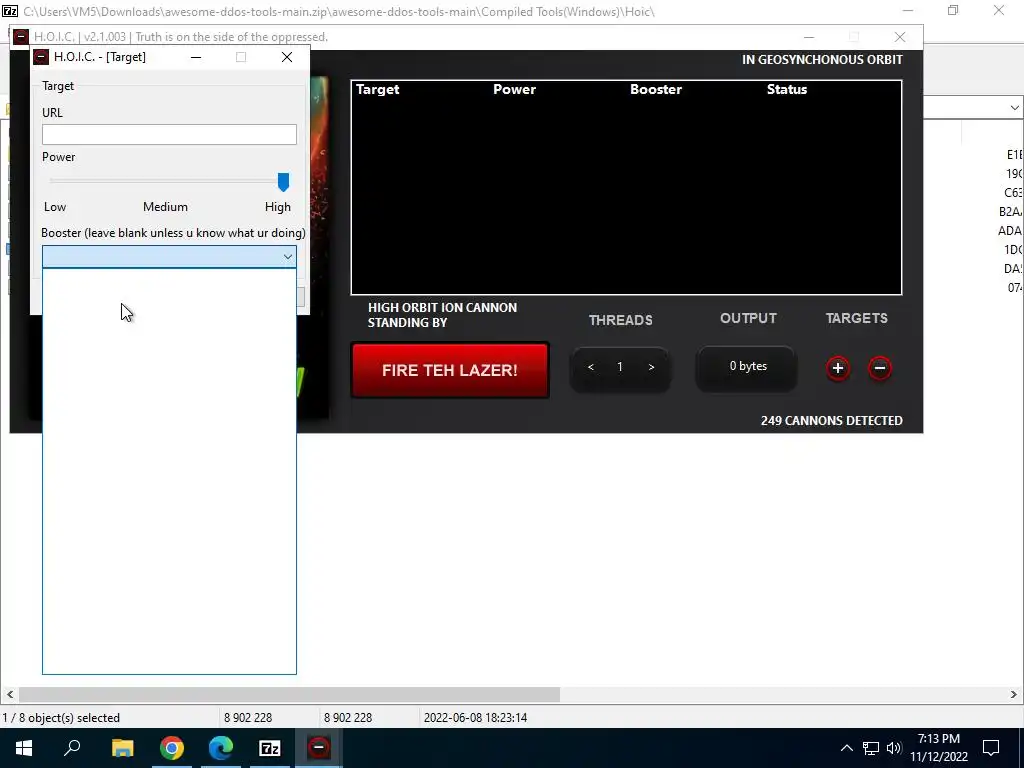Viewport: 1024px width, 768px height.
Task: Collapse the Booster dropdown arrow
Action: pos(287,257)
